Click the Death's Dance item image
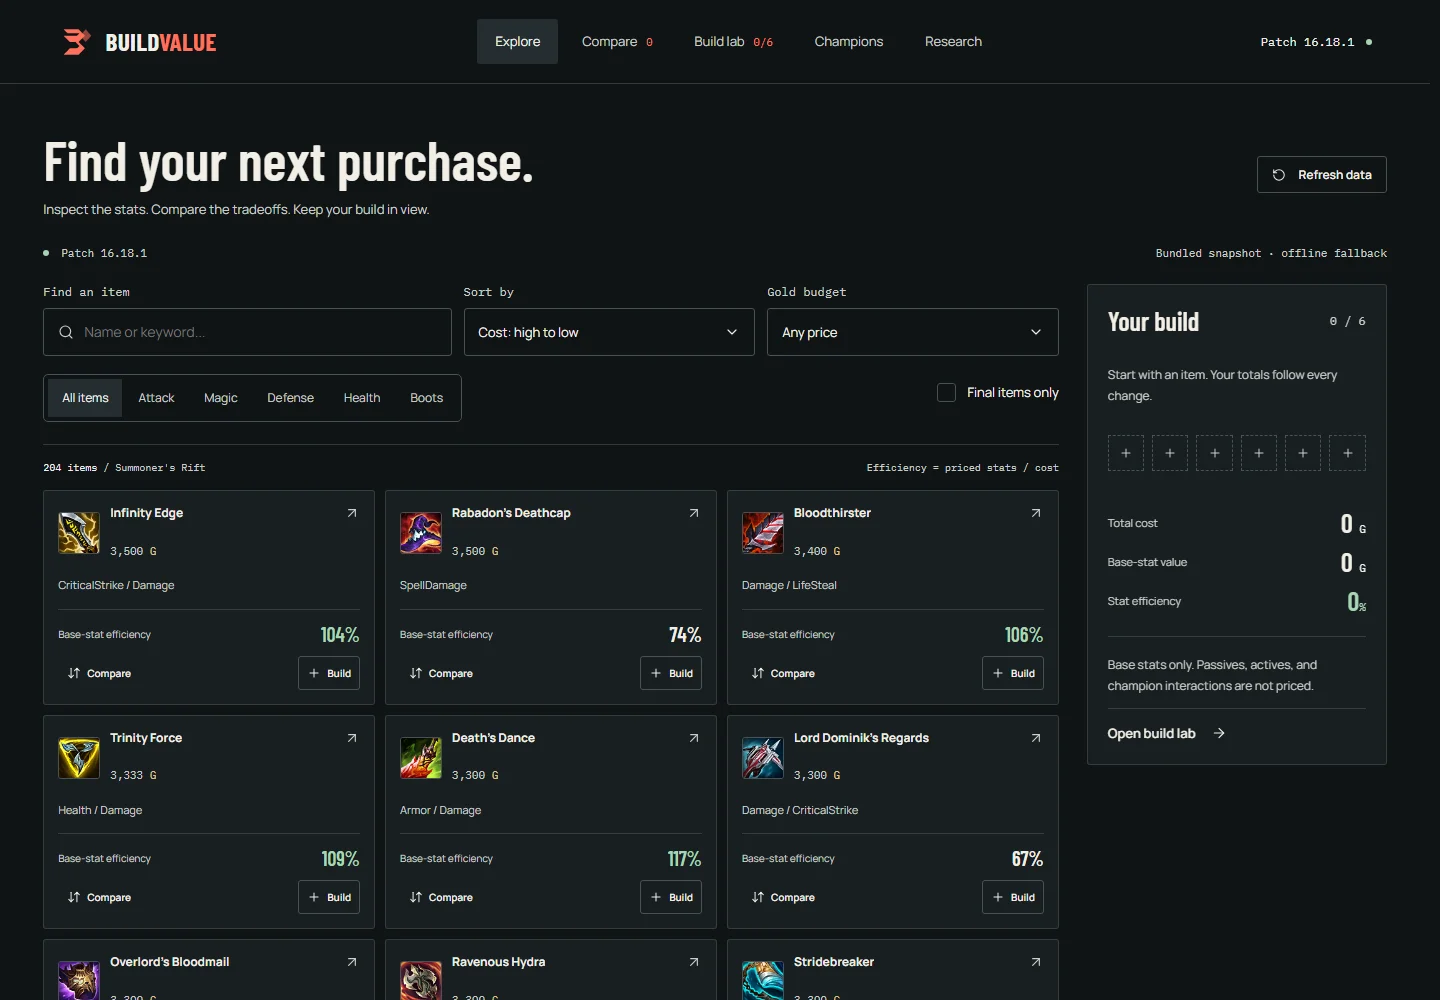 [x=421, y=758]
